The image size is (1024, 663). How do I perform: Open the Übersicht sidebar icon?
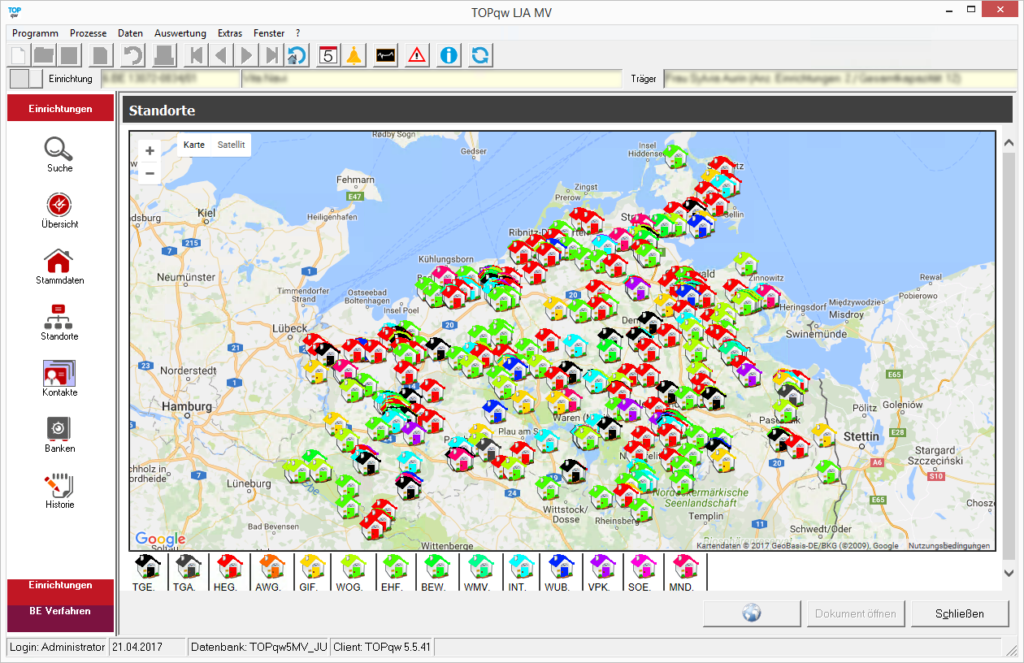(x=59, y=205)
